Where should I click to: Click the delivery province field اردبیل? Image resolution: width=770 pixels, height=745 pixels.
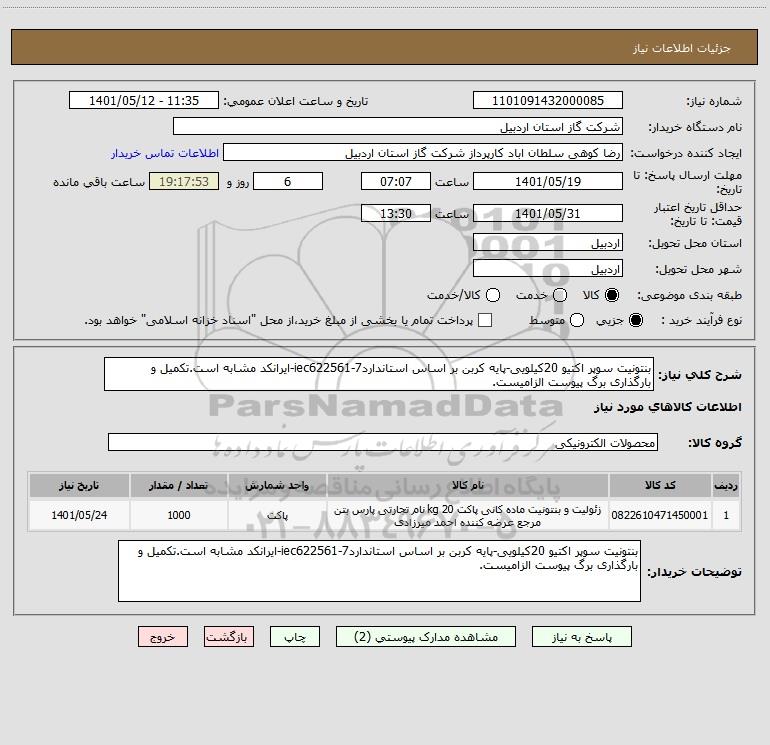[x=548, y=243]
